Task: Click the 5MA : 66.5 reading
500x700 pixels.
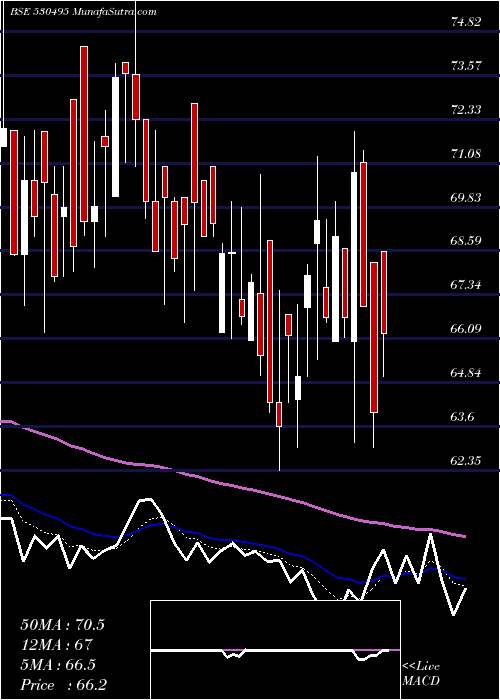Action: (x=58, y=665)
